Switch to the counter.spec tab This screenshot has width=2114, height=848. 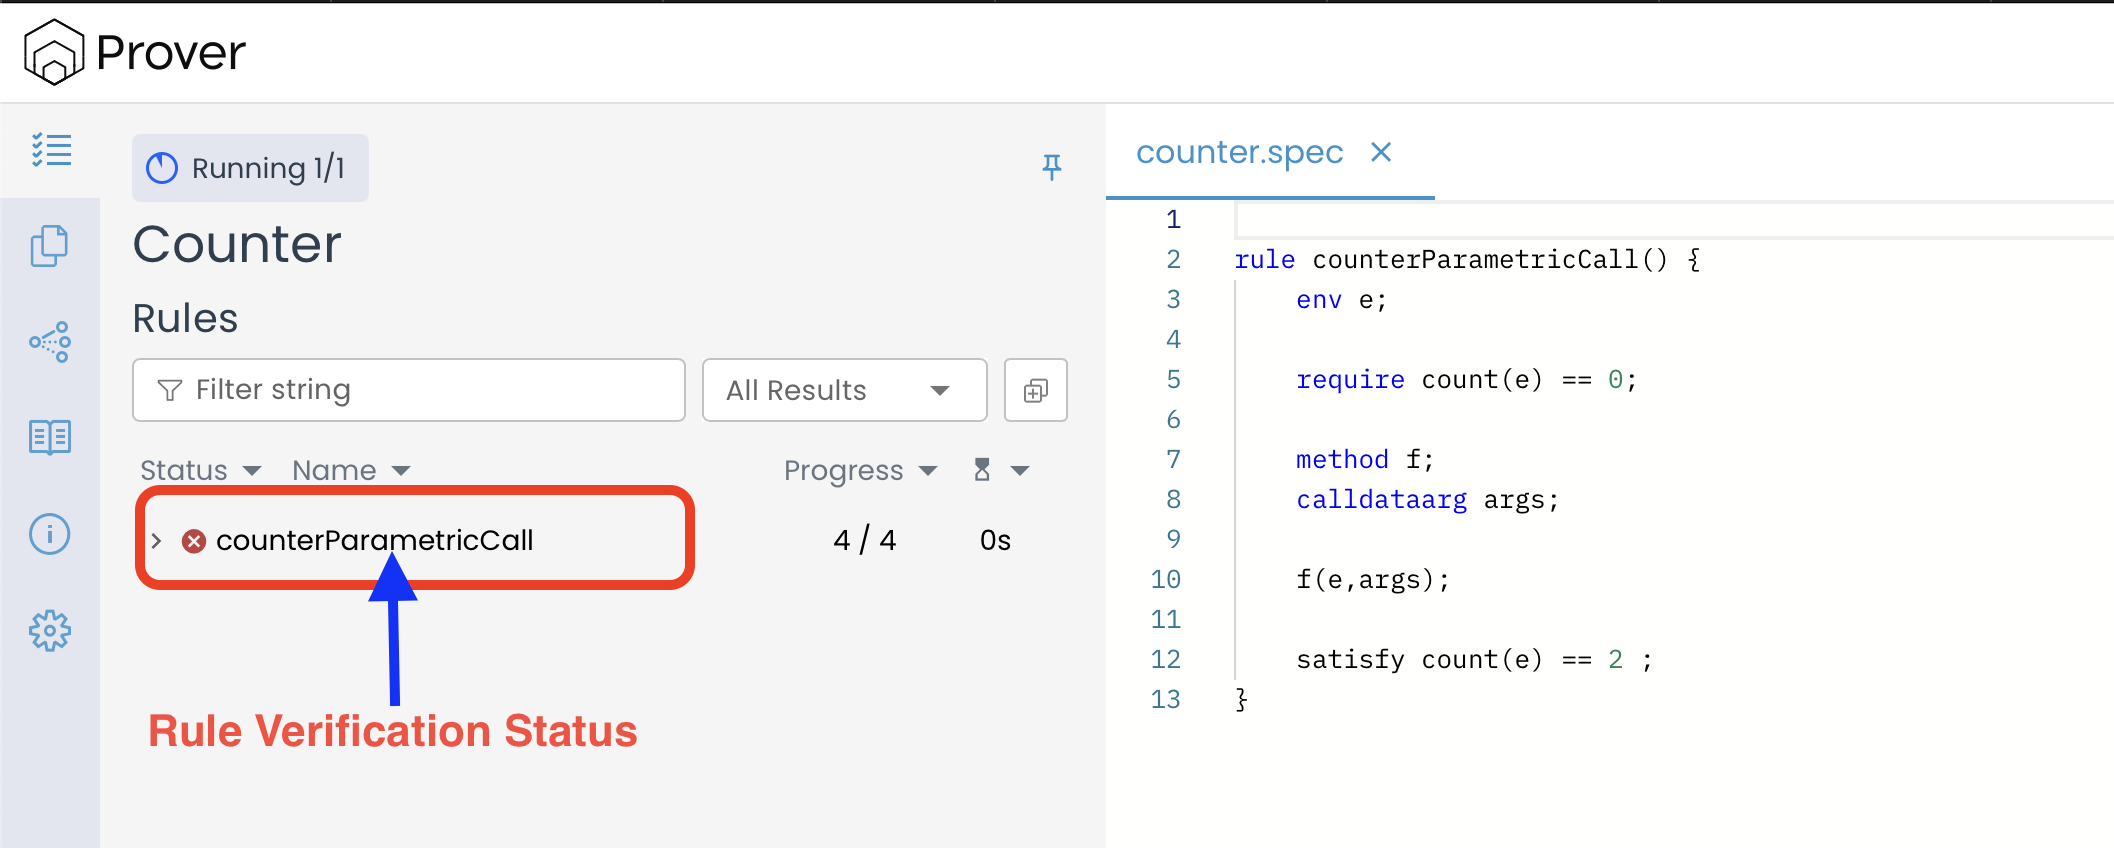pyautogui.click(x=1239, y=152)
